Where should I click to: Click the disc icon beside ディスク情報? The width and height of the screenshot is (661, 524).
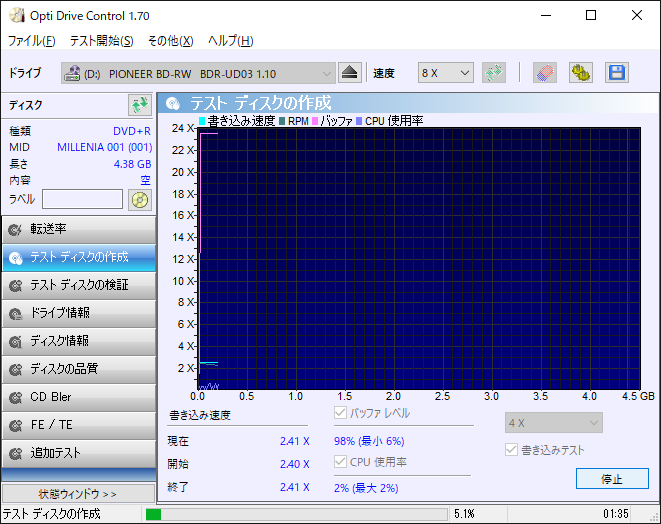click(x=16, y=341)
